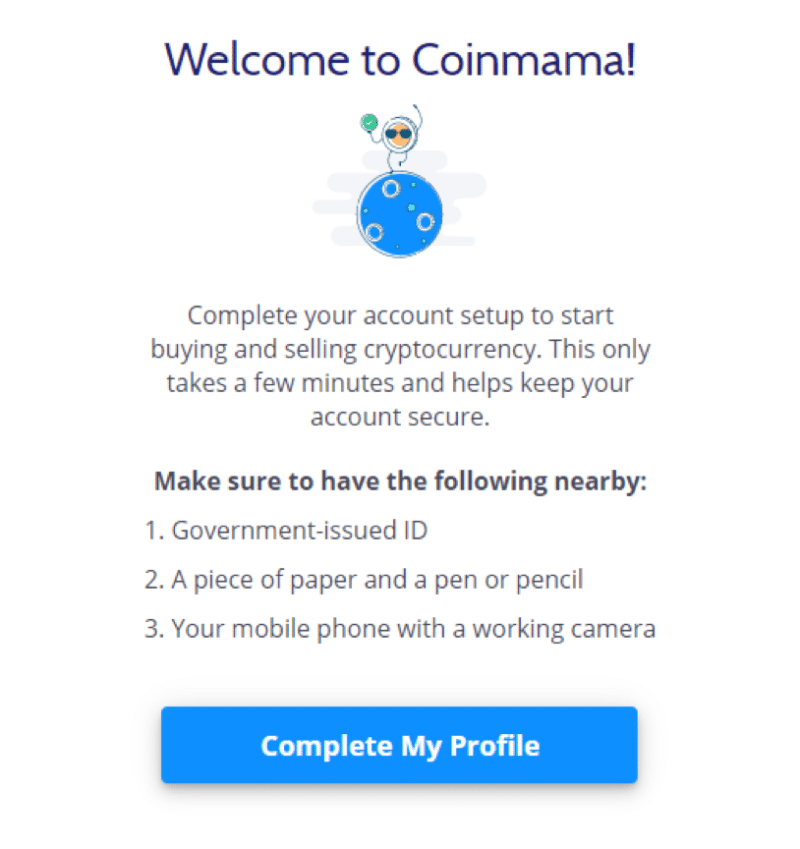
Task: Click the Complete My Profile button
Action: 399,744
